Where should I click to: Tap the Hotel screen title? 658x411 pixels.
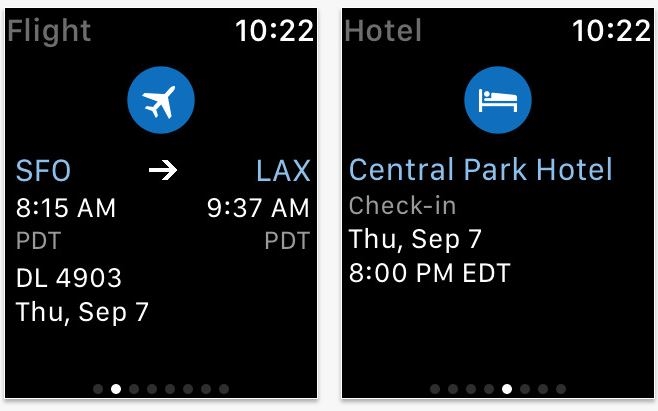coord(383,31)
